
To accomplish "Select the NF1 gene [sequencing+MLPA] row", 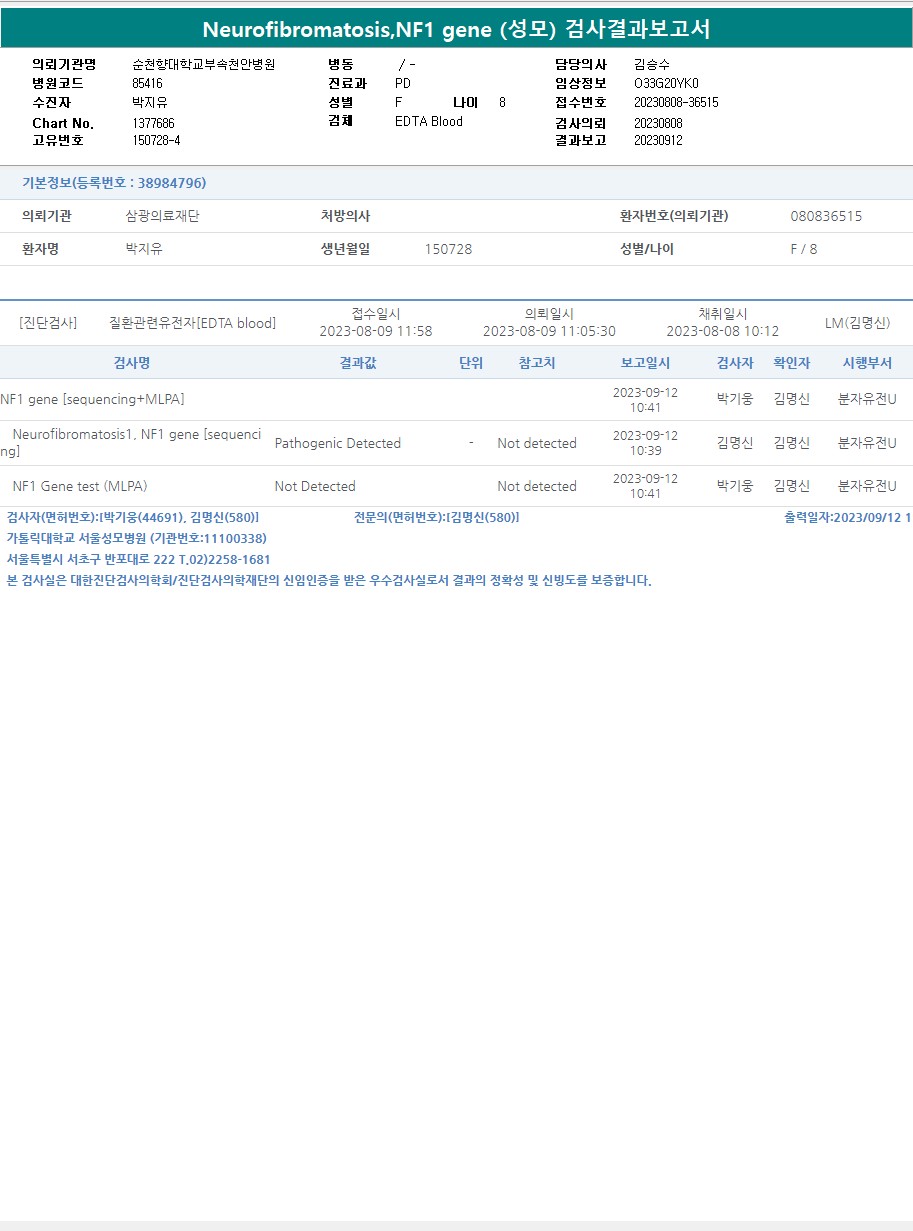I will pyautogui.click(x=456, y=400).
